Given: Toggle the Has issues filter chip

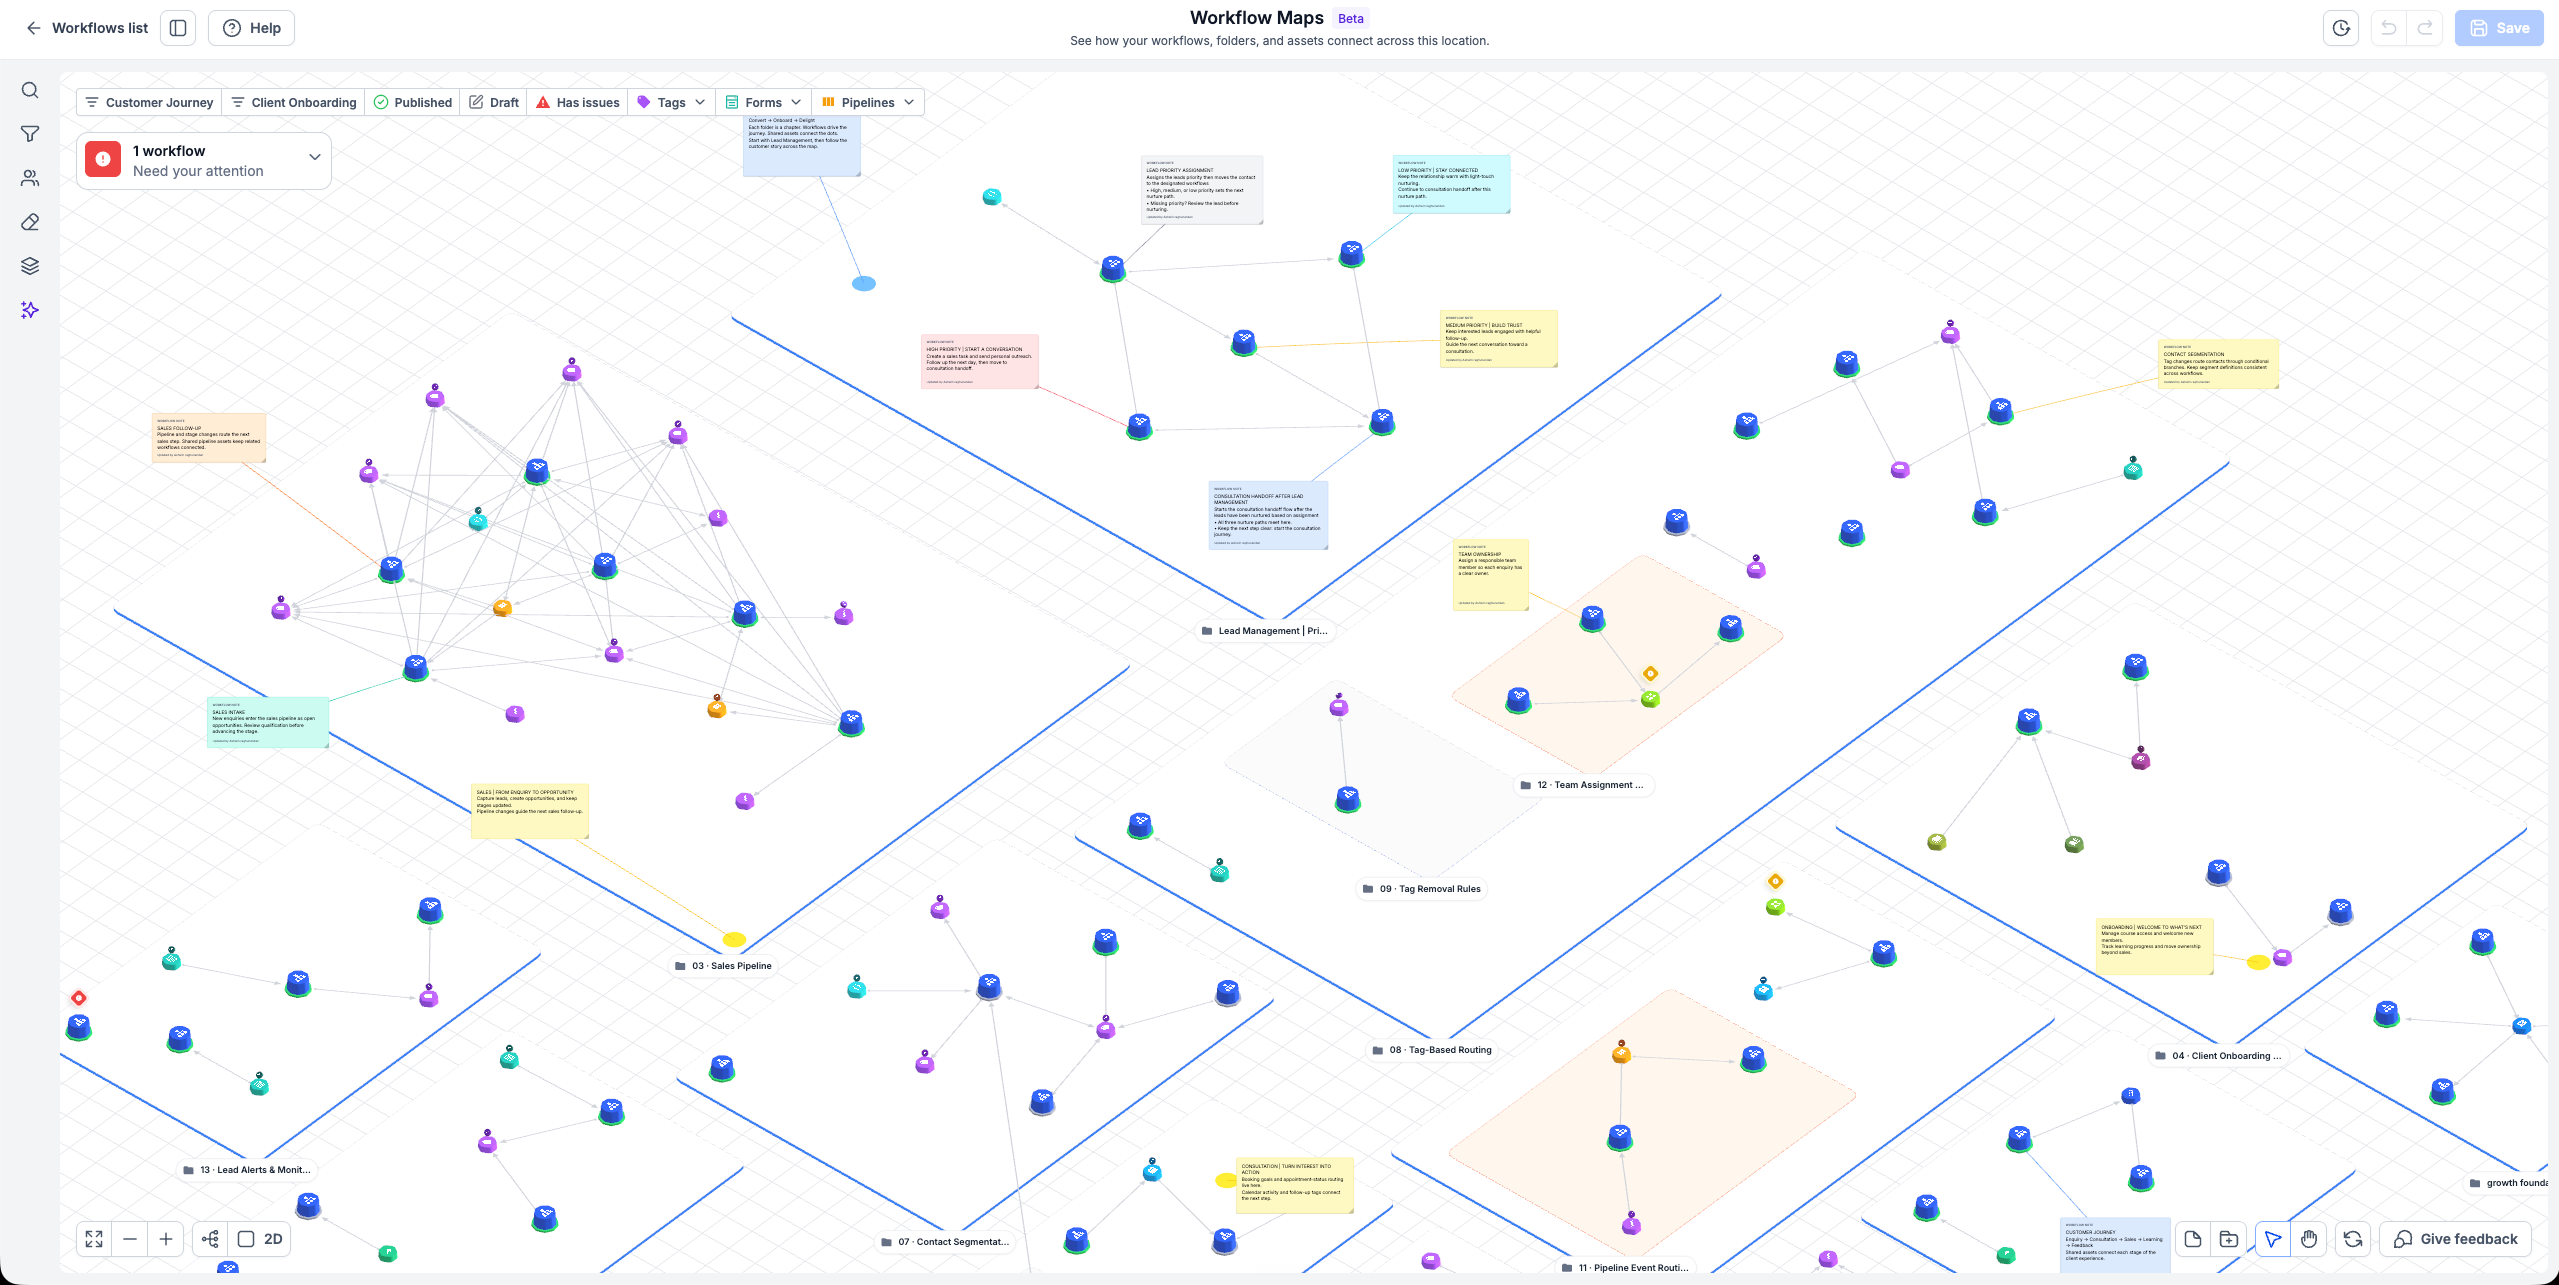Looking at the screenshot, I should [x=578, y=102].
